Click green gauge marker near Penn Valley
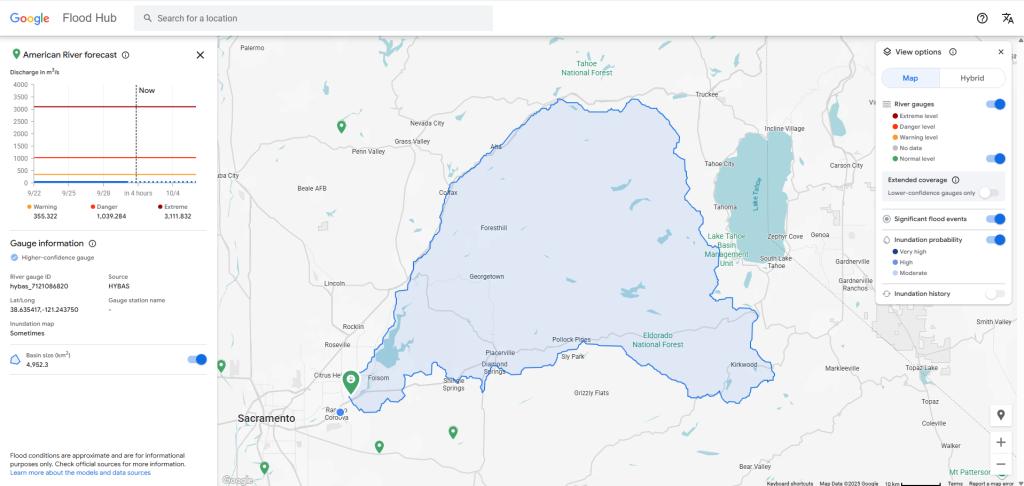1024x486 pixels. [342, 127]
